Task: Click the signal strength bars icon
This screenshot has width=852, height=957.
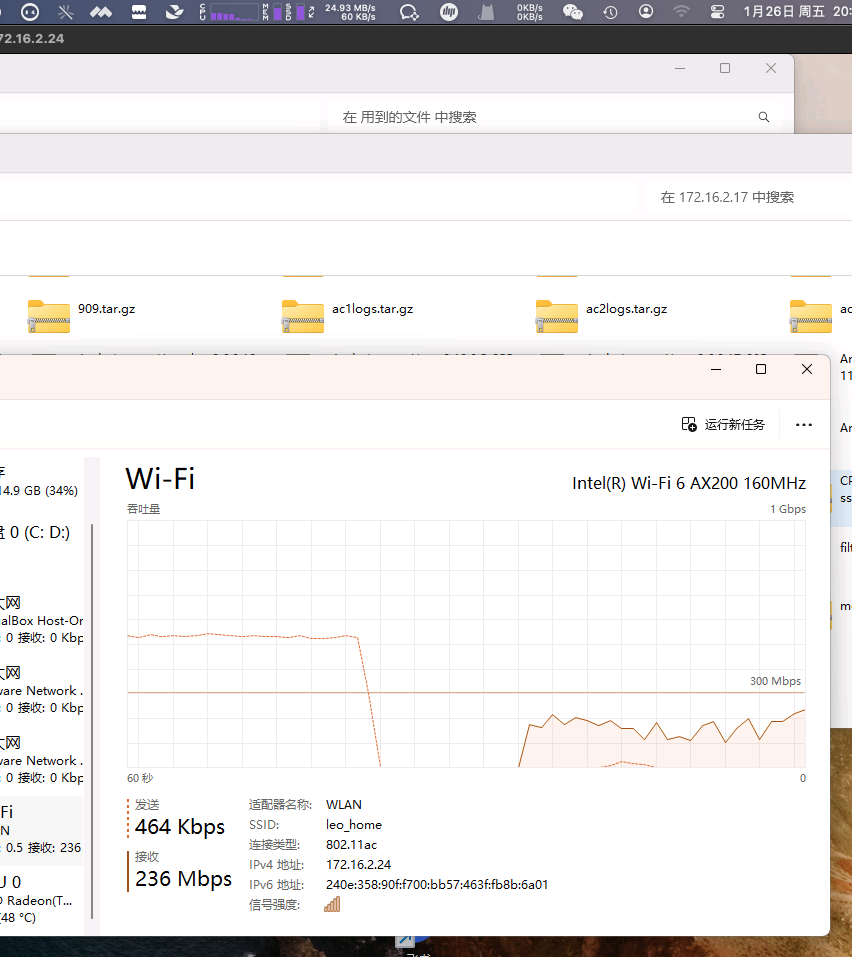Action: [332, 905]
